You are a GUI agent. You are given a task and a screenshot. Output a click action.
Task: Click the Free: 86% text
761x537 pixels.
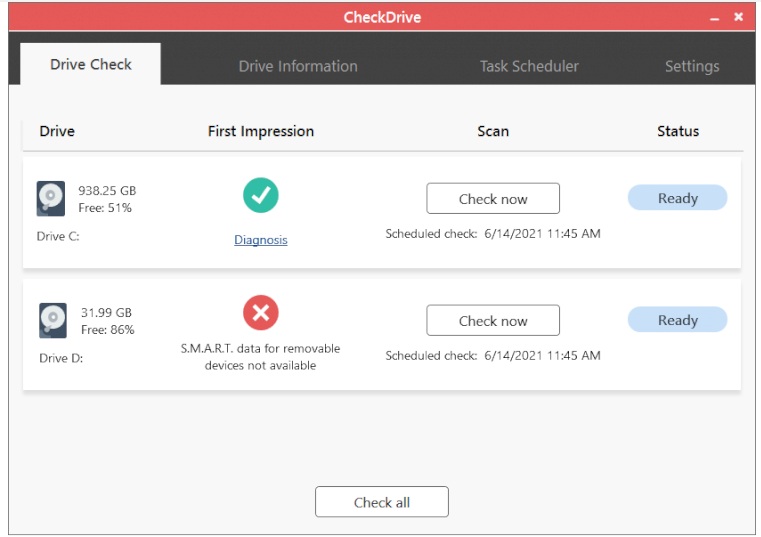coord(107,330)
